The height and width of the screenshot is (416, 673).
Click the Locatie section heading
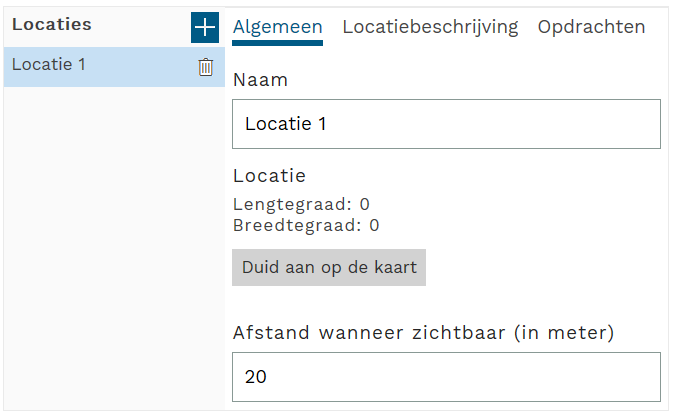tap(269, 176)
